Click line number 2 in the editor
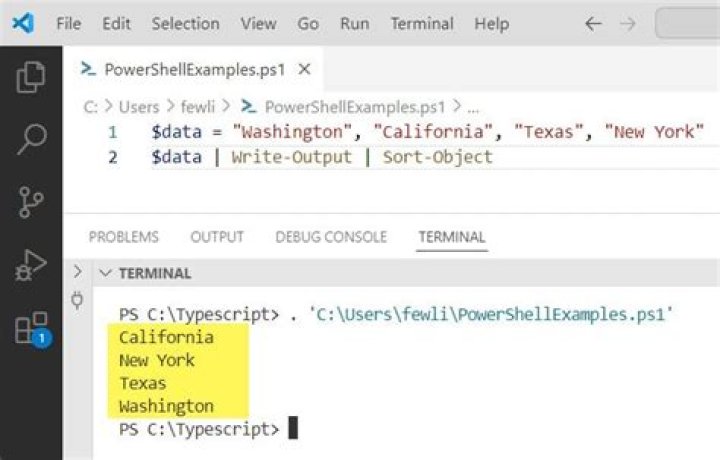The image size is (720, 460). (112, 157)
